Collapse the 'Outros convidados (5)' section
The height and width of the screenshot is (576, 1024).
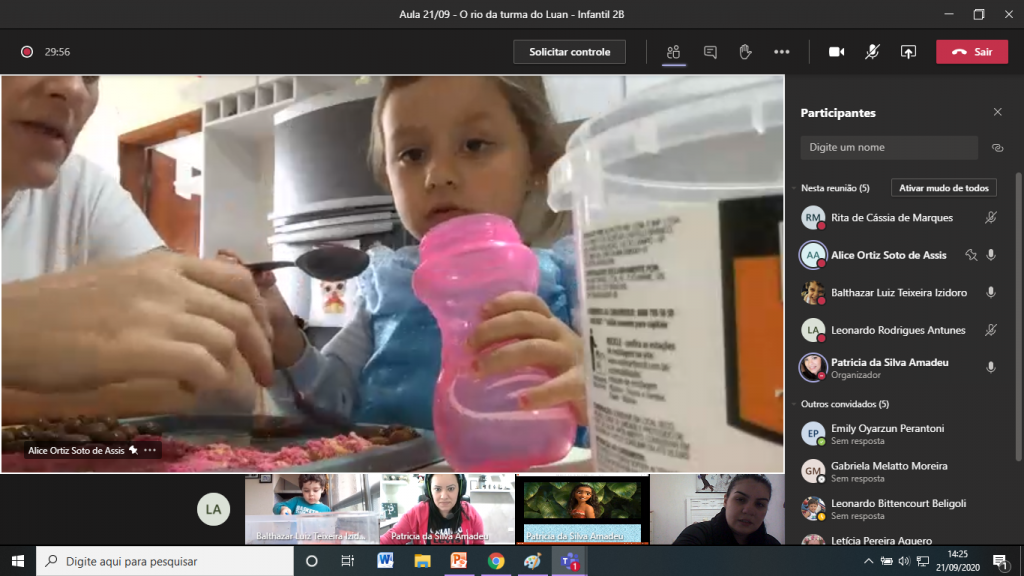(793, 404)
